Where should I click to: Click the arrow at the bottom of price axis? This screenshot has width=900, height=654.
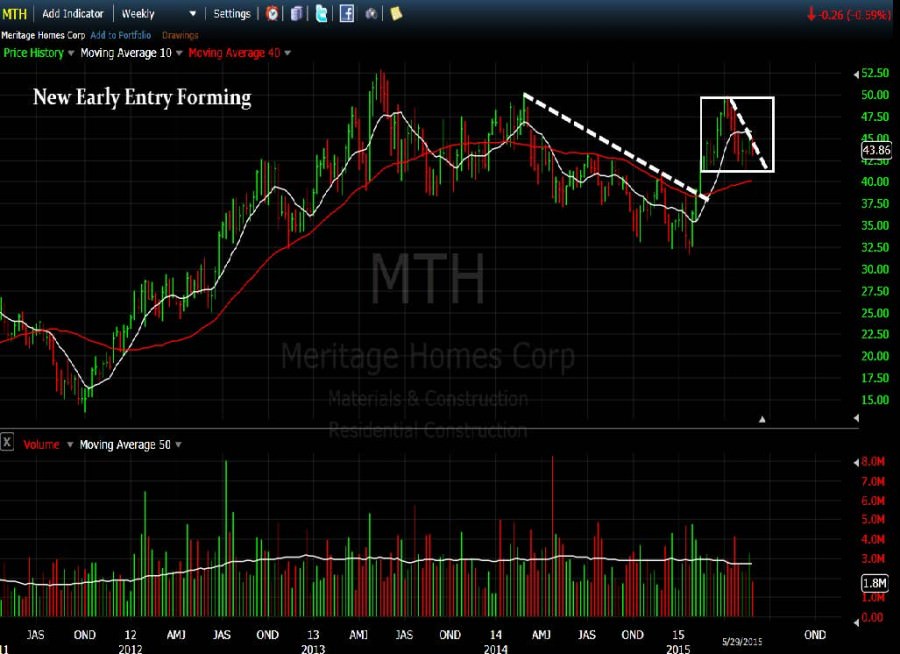[856, 418]
